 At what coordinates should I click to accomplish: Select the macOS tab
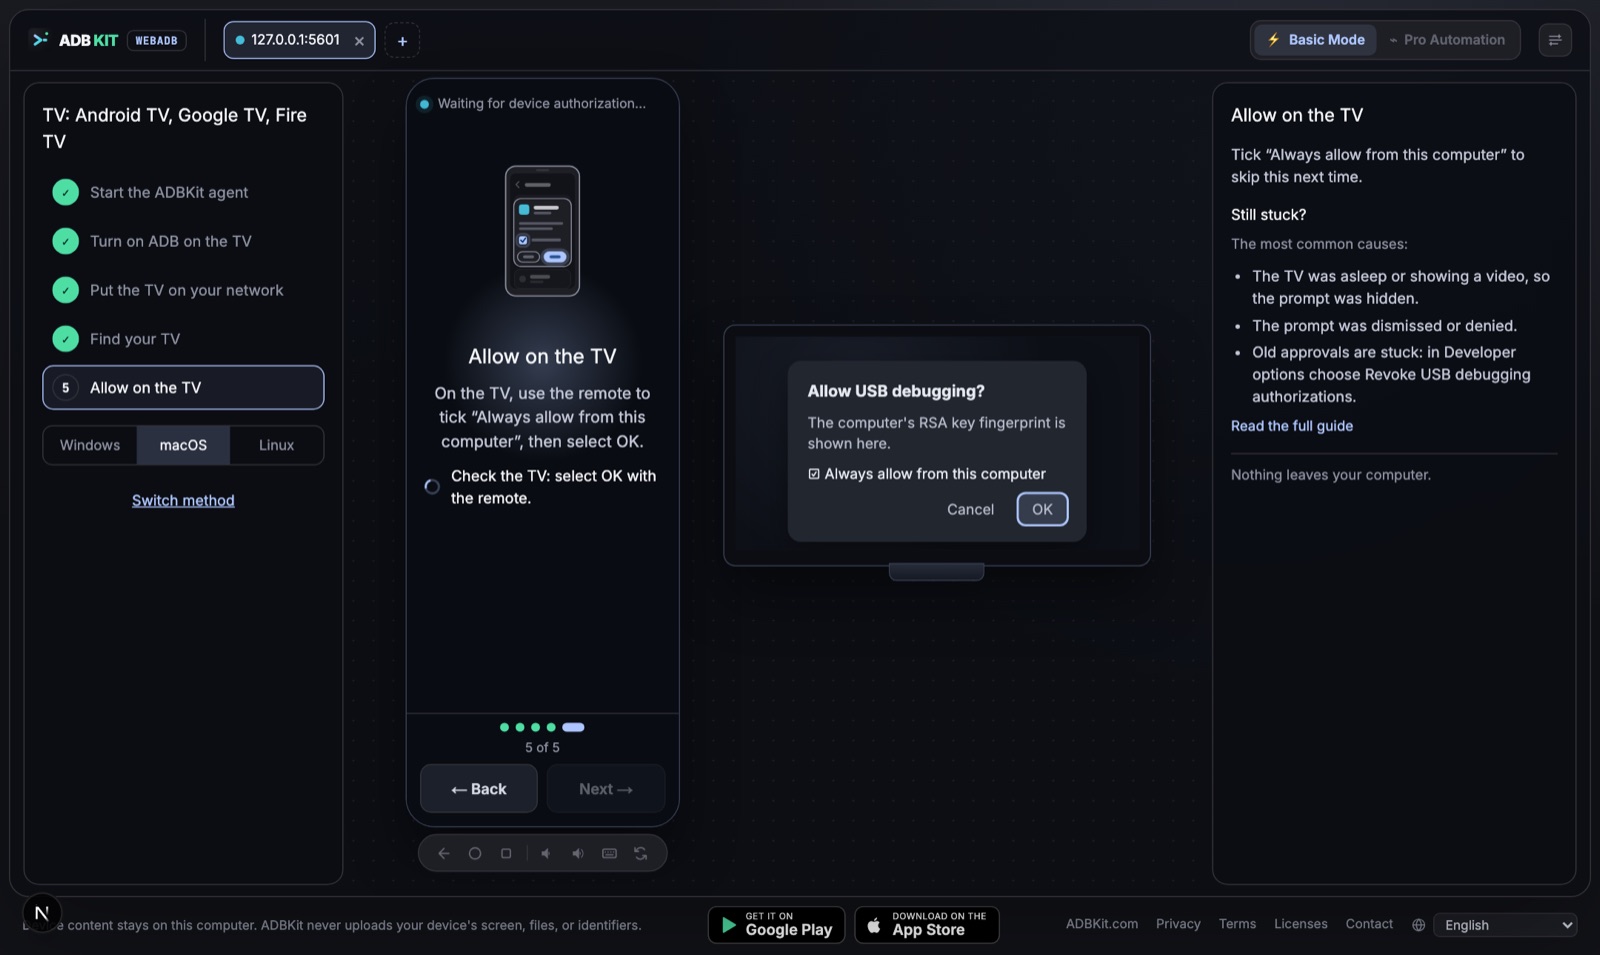[x=183, y=445]
